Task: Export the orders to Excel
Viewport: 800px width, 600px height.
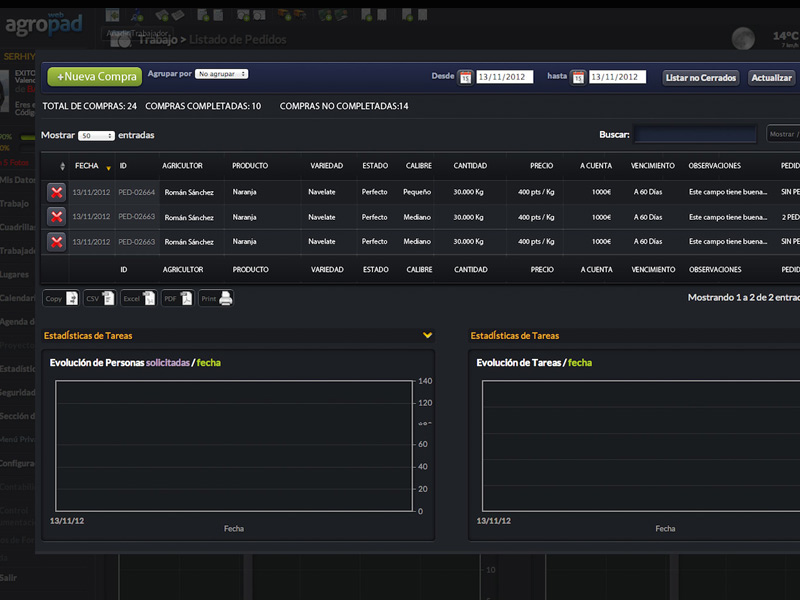Action: [x=137, y=298]
